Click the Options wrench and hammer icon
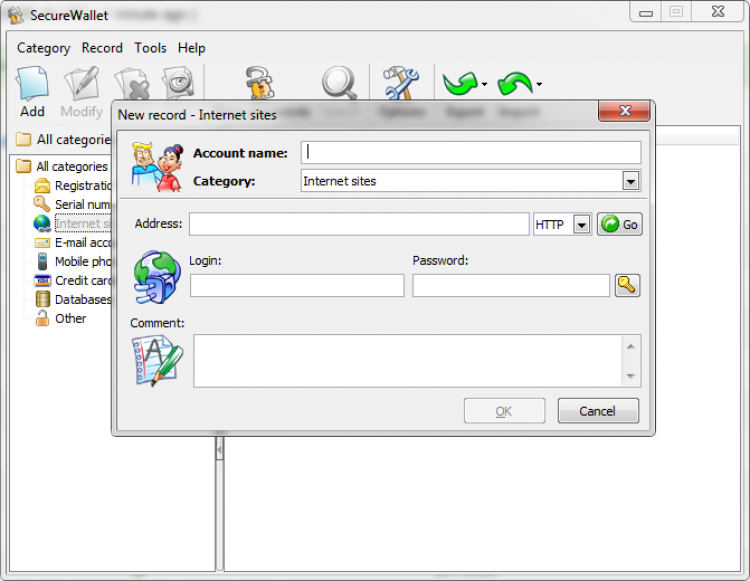This screenshot has height=581, width=750. click(x=401, y=82)
